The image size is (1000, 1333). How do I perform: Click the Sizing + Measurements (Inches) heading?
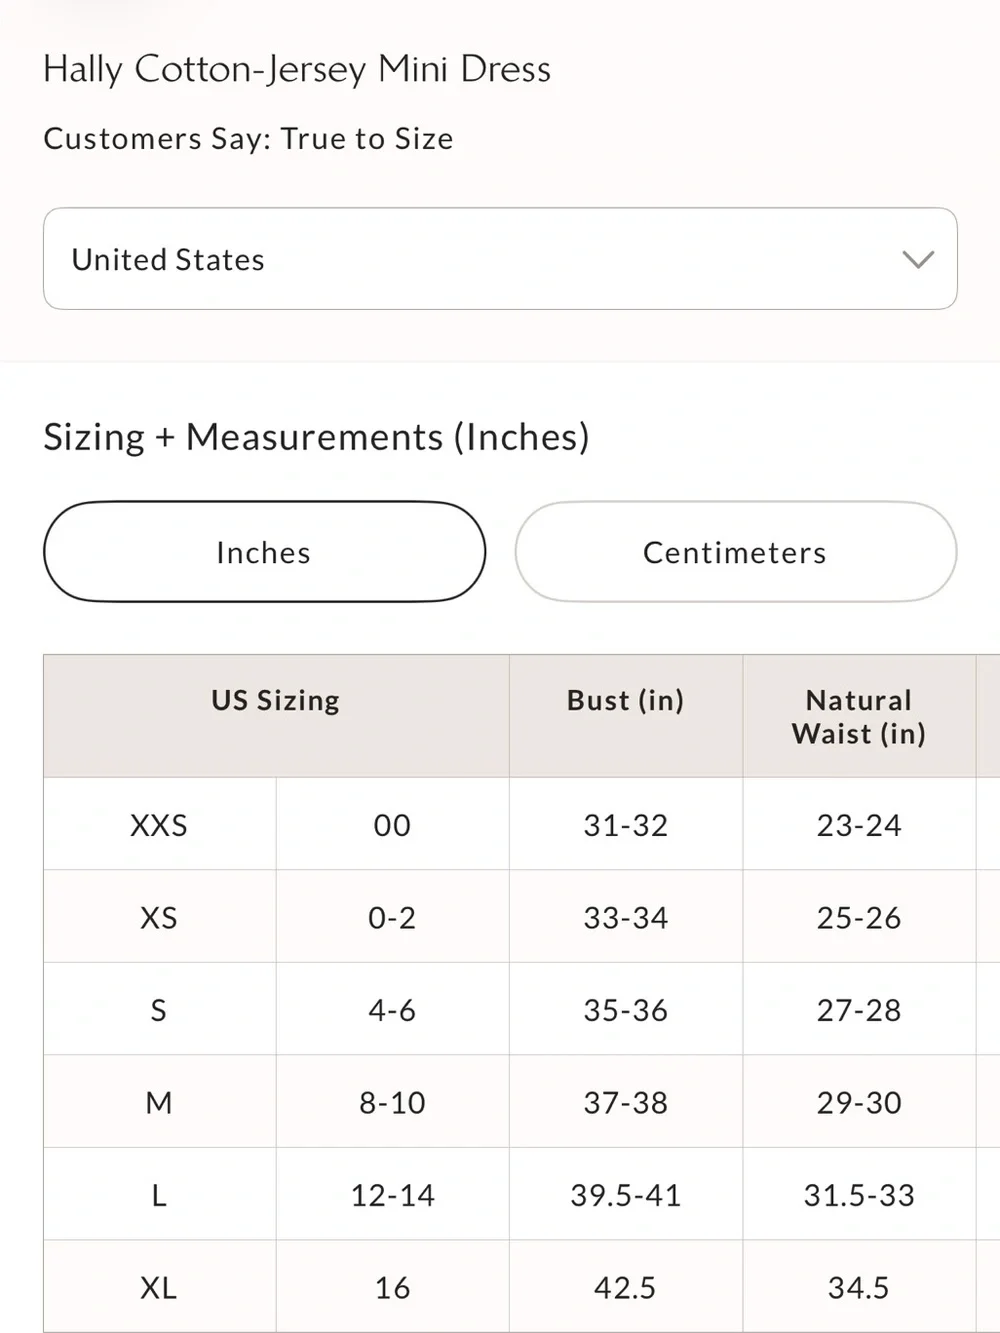tap(316, 437)
